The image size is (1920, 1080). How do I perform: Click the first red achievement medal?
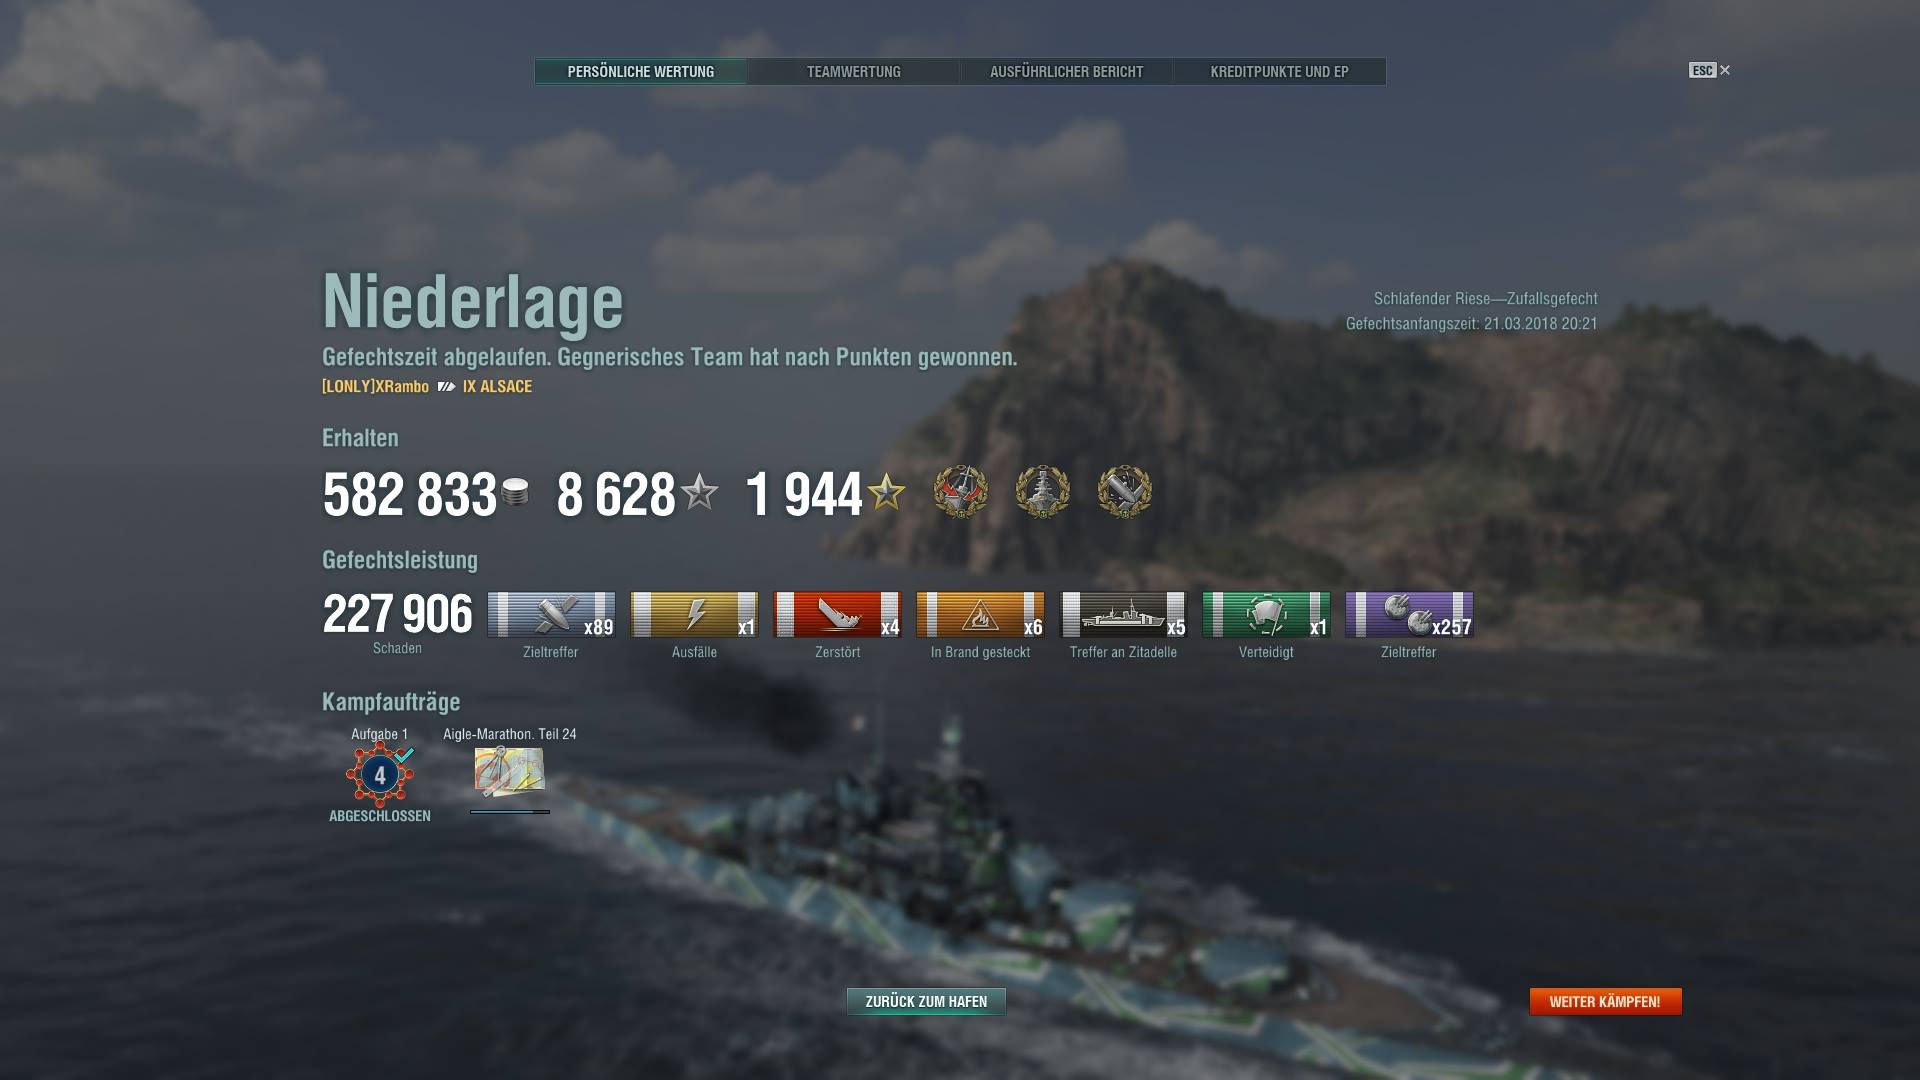[x=961, y=491]
